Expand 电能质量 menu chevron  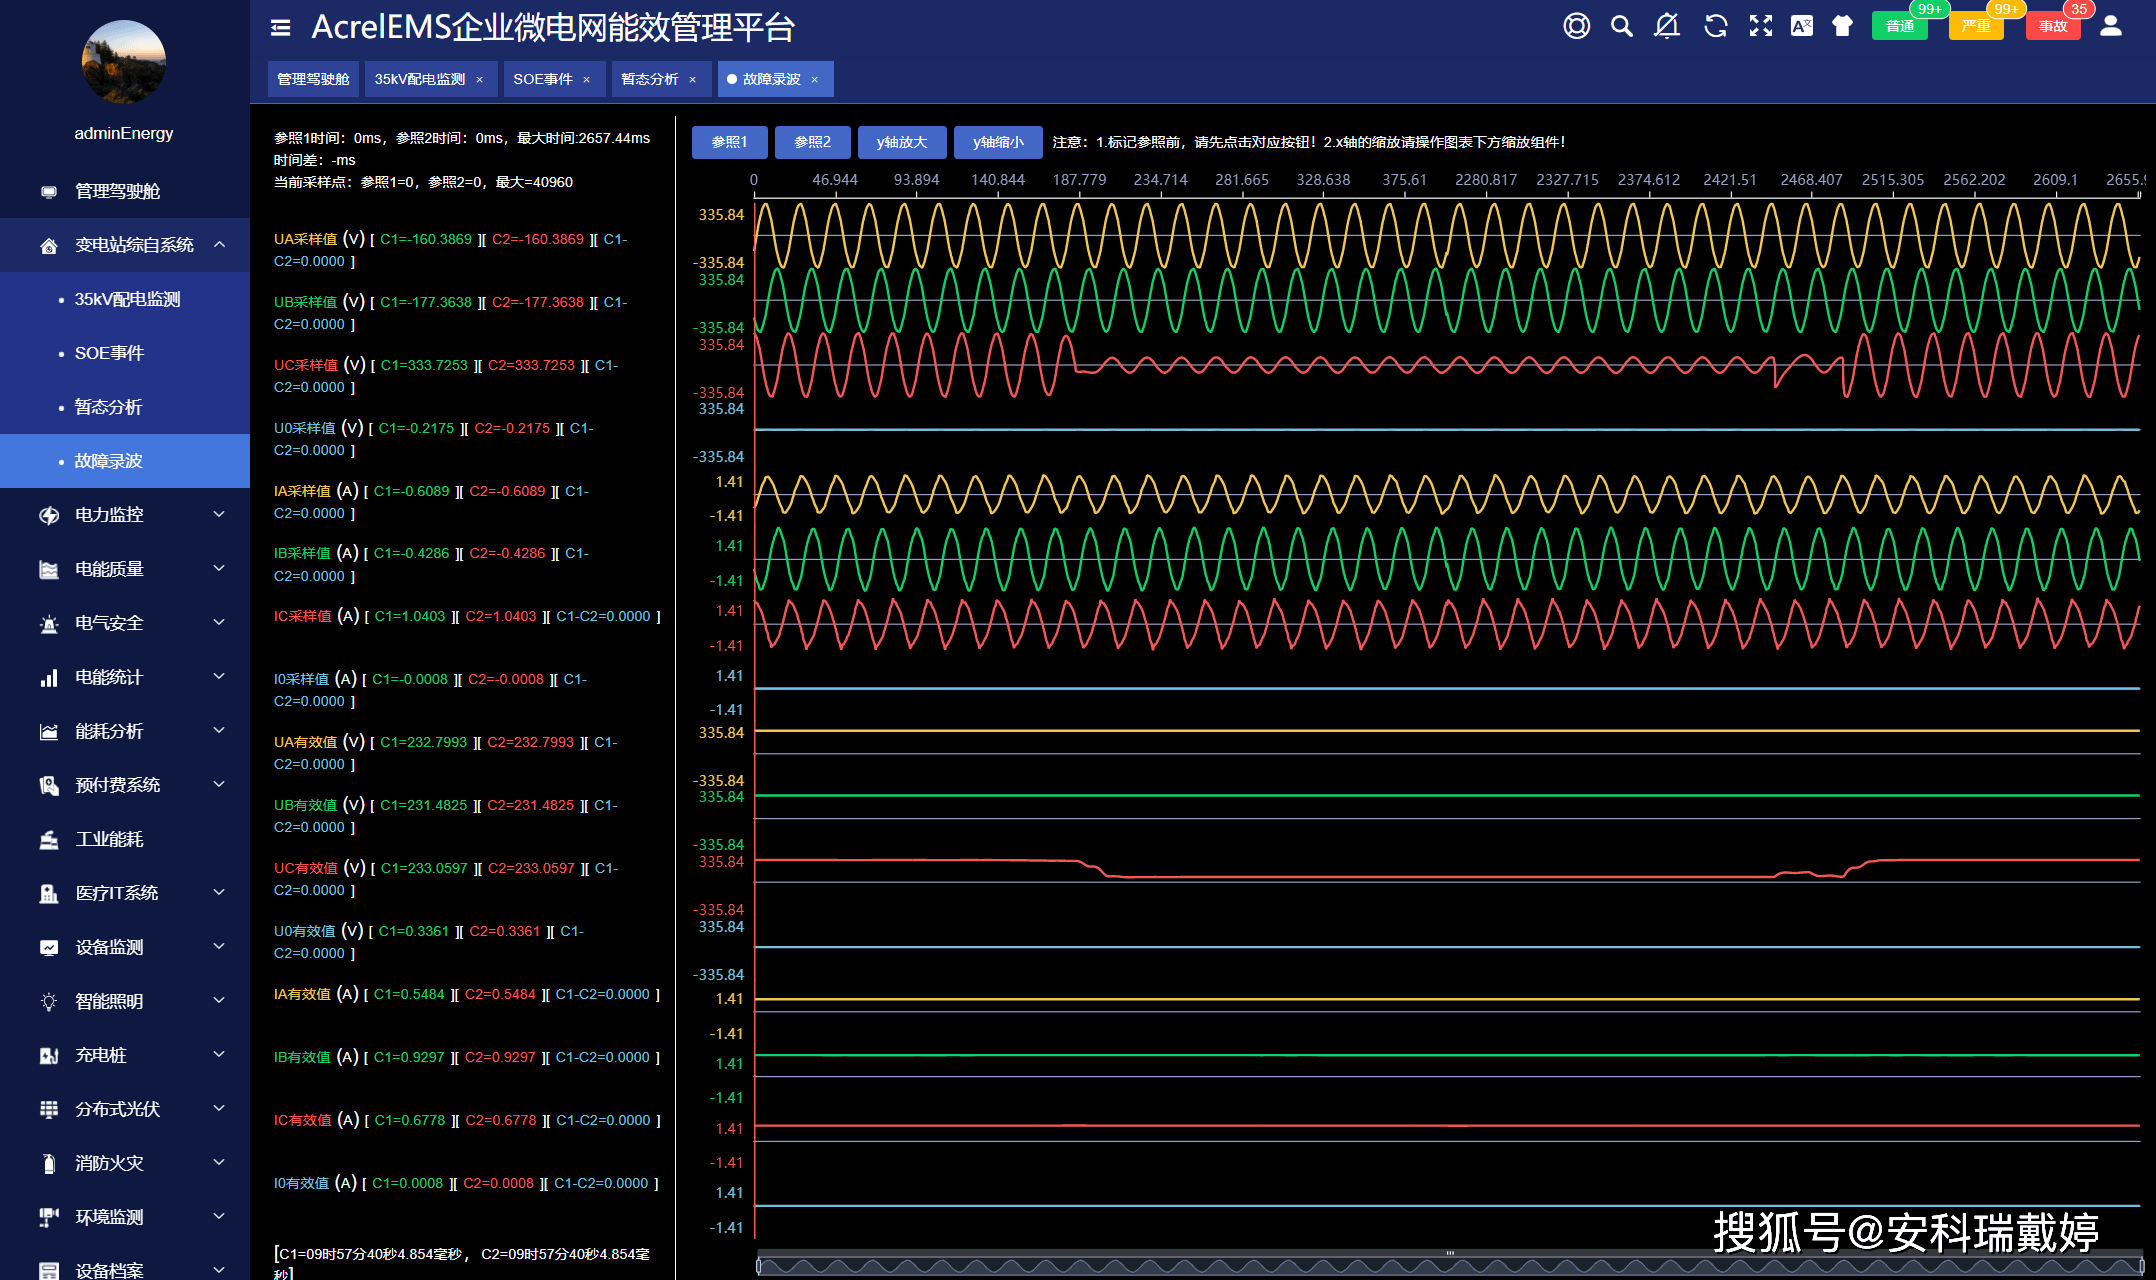[x=219, y=569]
